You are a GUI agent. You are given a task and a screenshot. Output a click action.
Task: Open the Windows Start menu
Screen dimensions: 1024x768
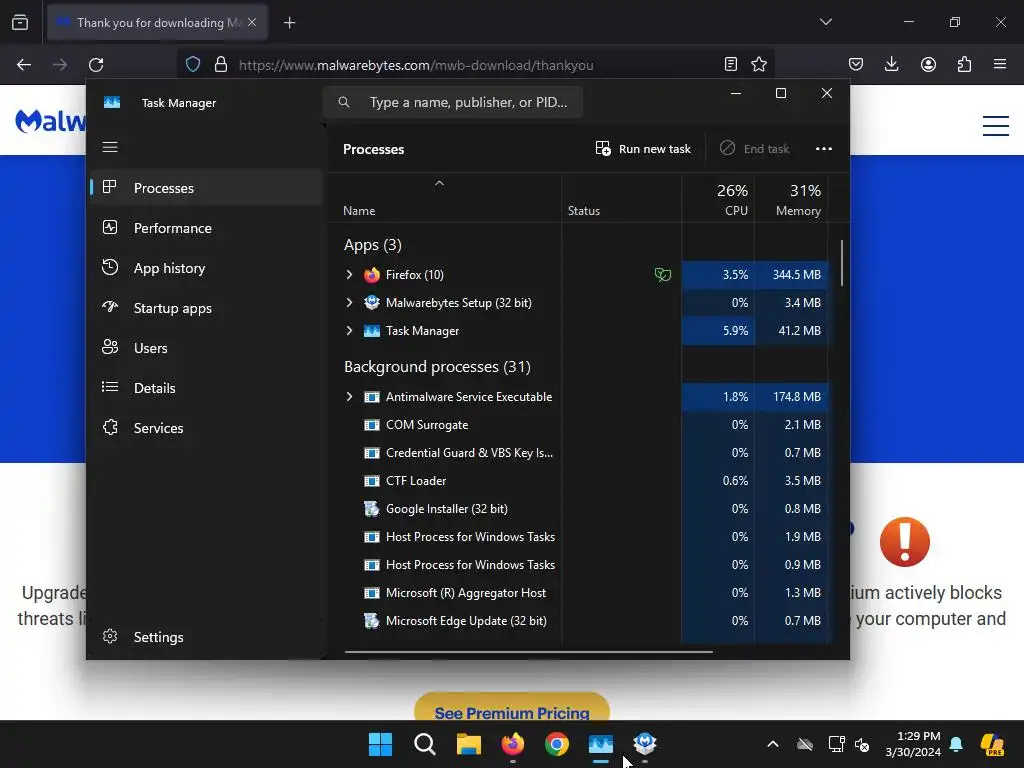tap(380, 744)
